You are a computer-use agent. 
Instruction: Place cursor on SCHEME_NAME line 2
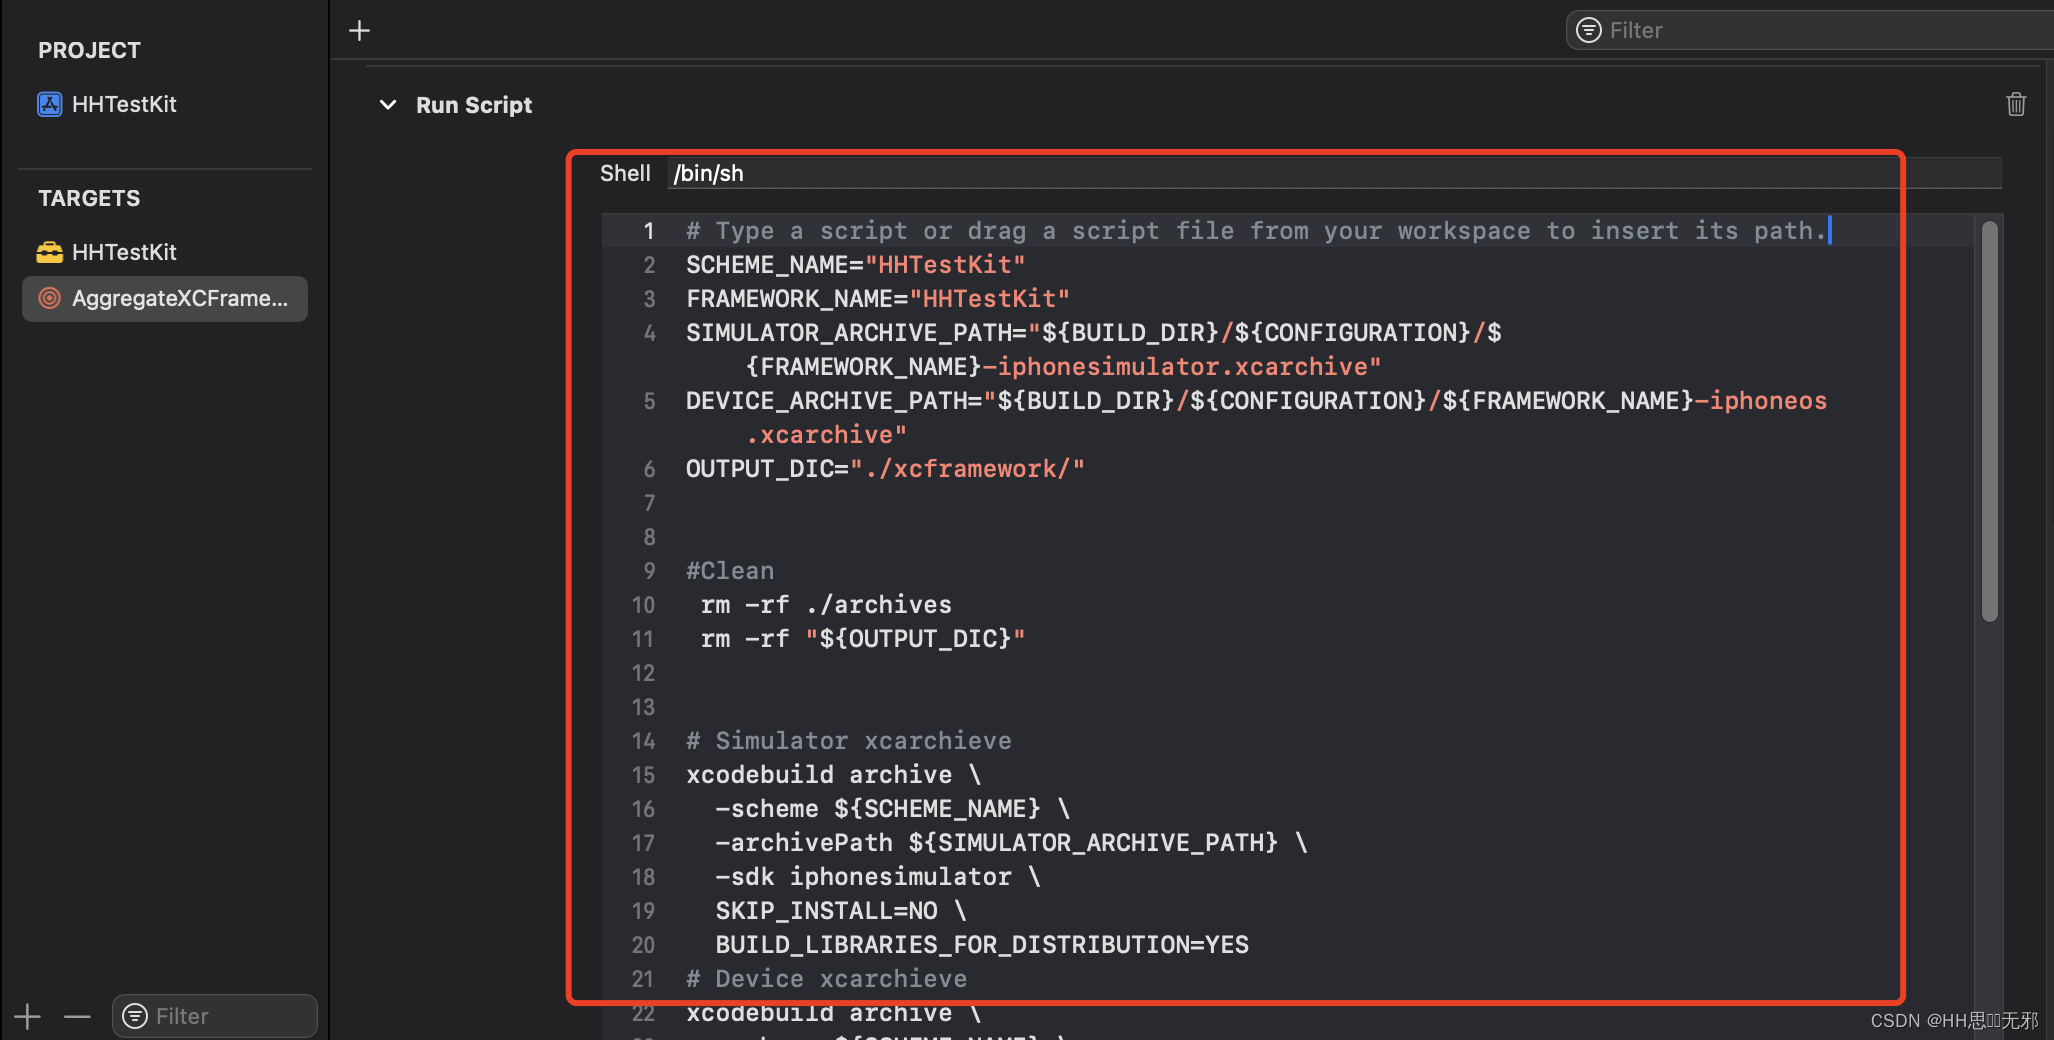click(x=855, y=265)
